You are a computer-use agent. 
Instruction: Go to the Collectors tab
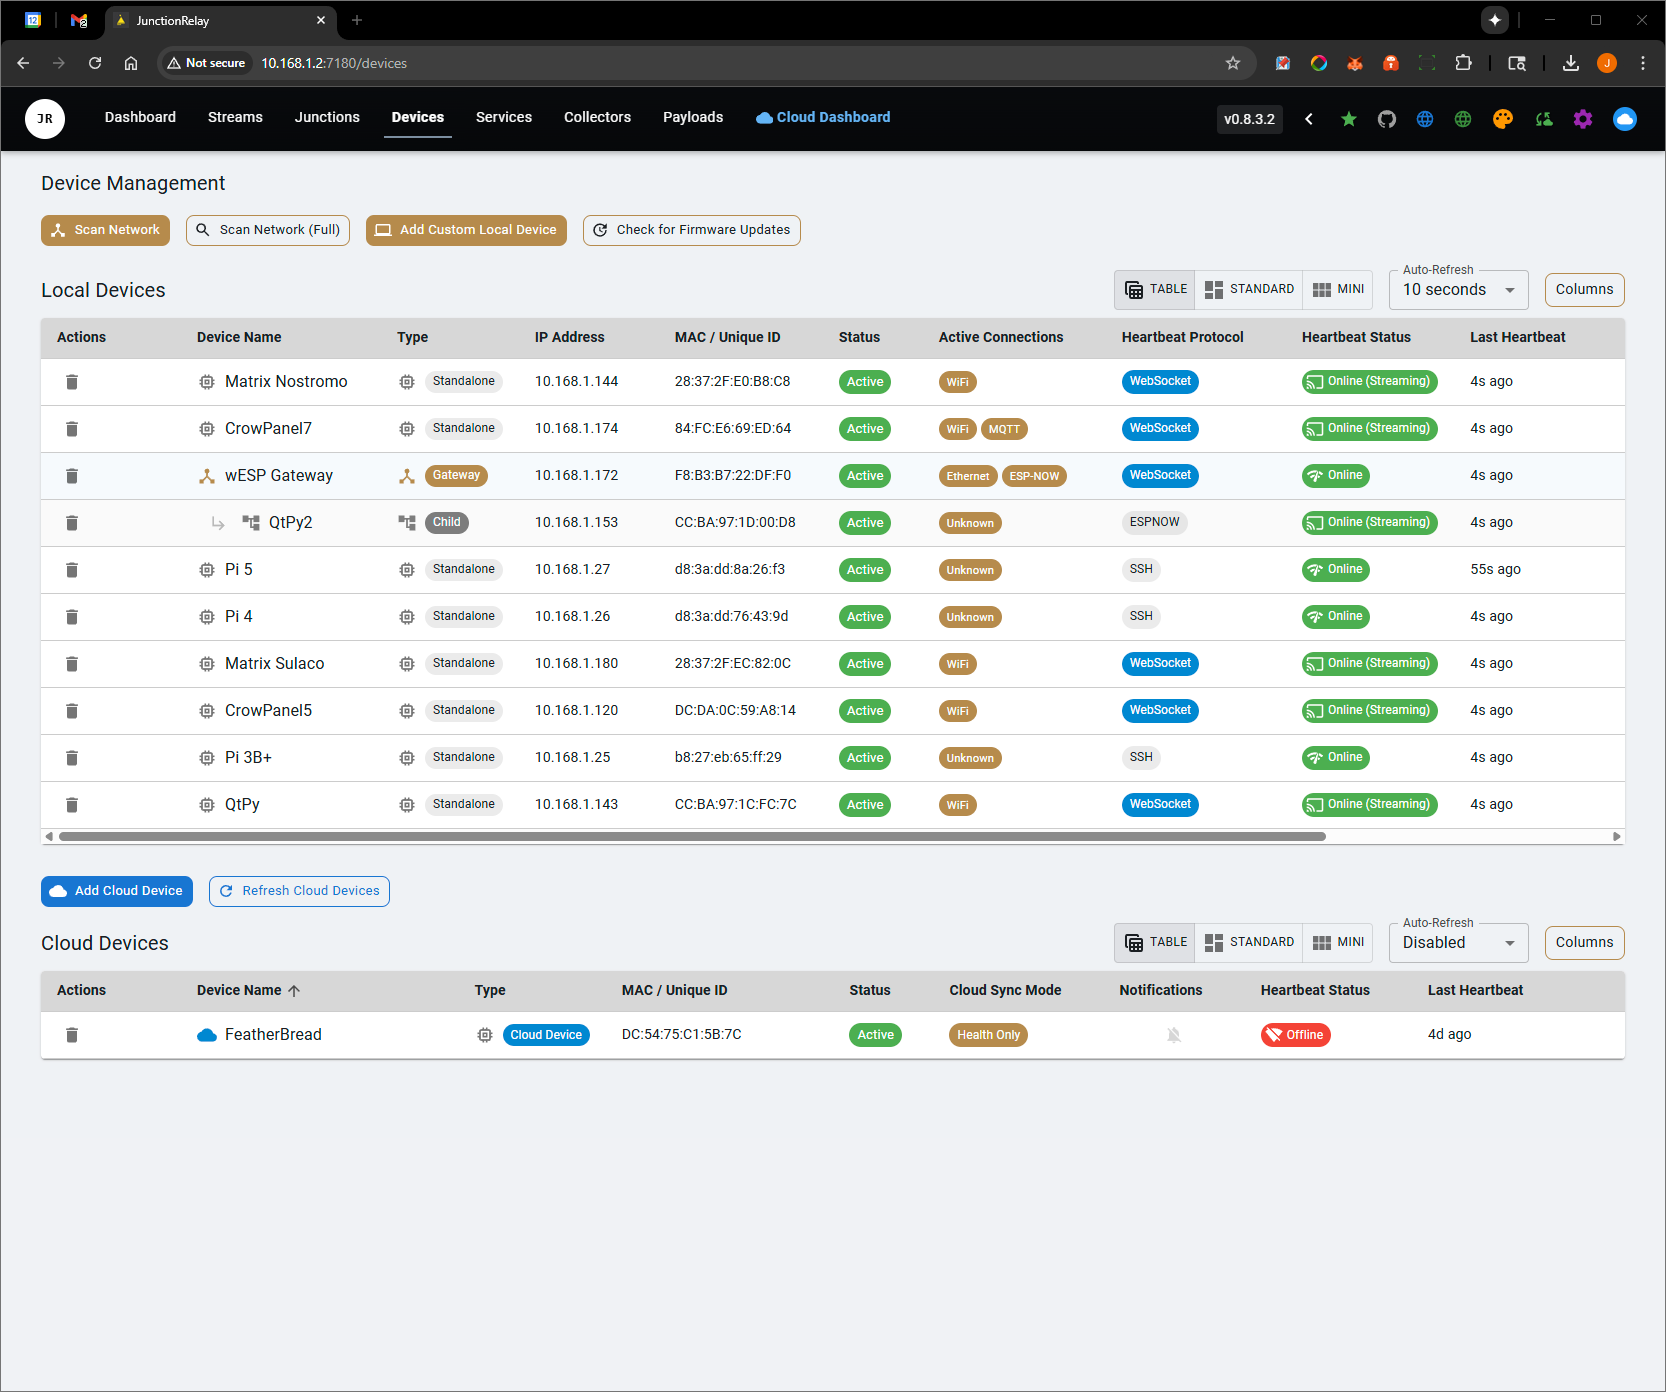point(597,117)
